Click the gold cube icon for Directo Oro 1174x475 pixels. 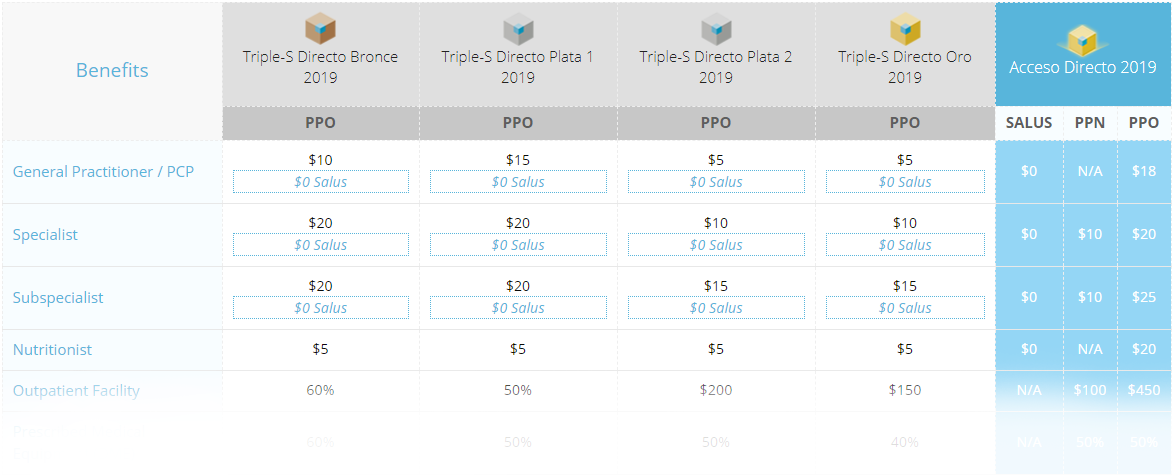point(904,29)
